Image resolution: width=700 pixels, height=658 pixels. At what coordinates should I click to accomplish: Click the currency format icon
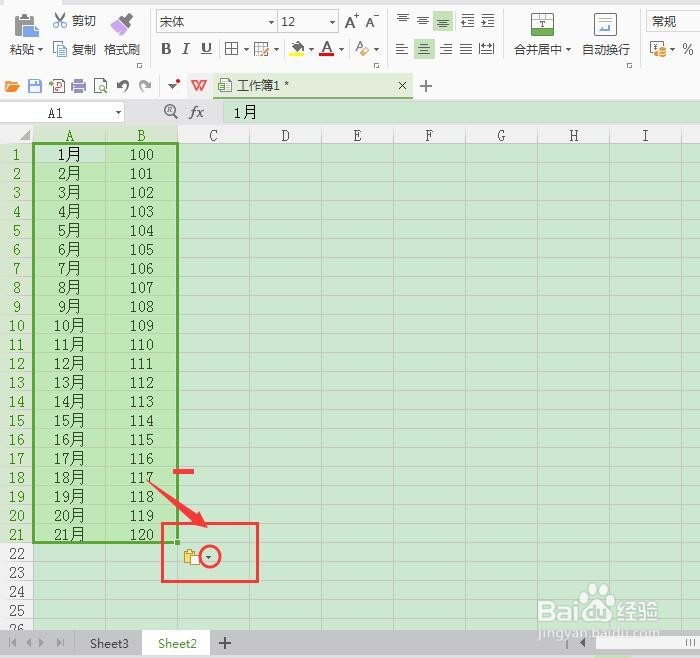pyautogui.click(x=658, y=49)
